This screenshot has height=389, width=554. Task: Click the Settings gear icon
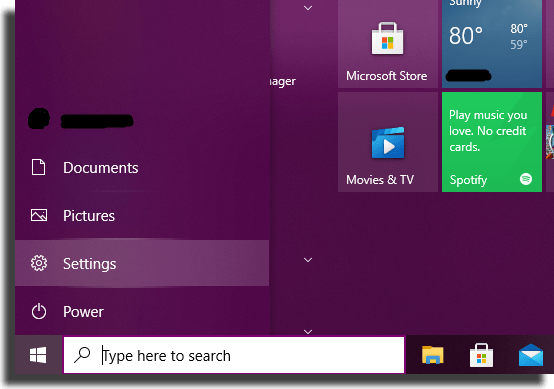click(x=39, y=263)
